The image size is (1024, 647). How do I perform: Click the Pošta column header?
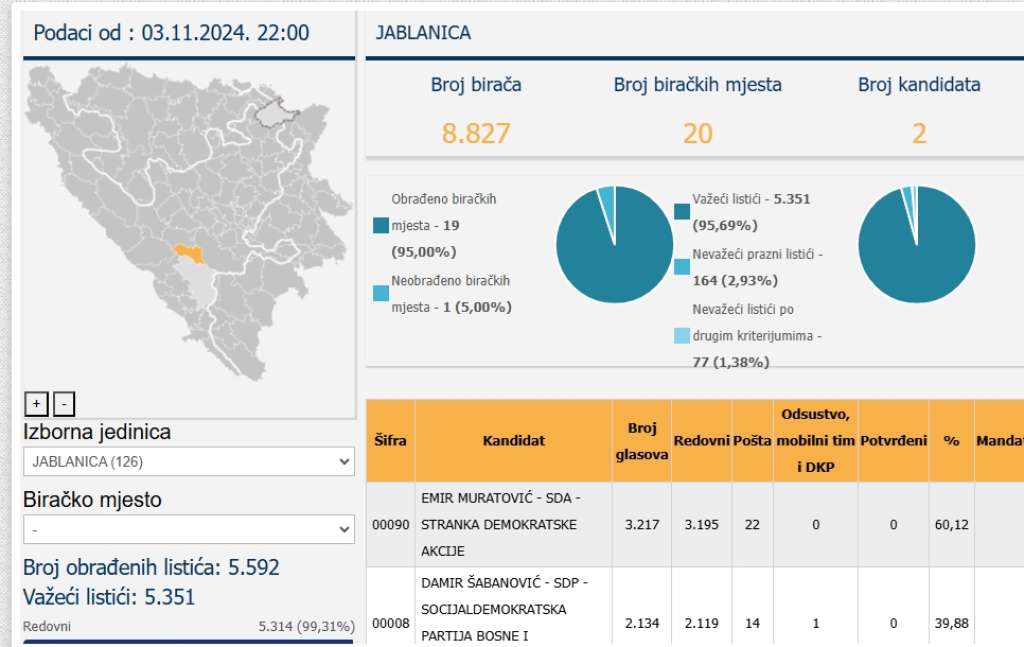coord(752,441)
